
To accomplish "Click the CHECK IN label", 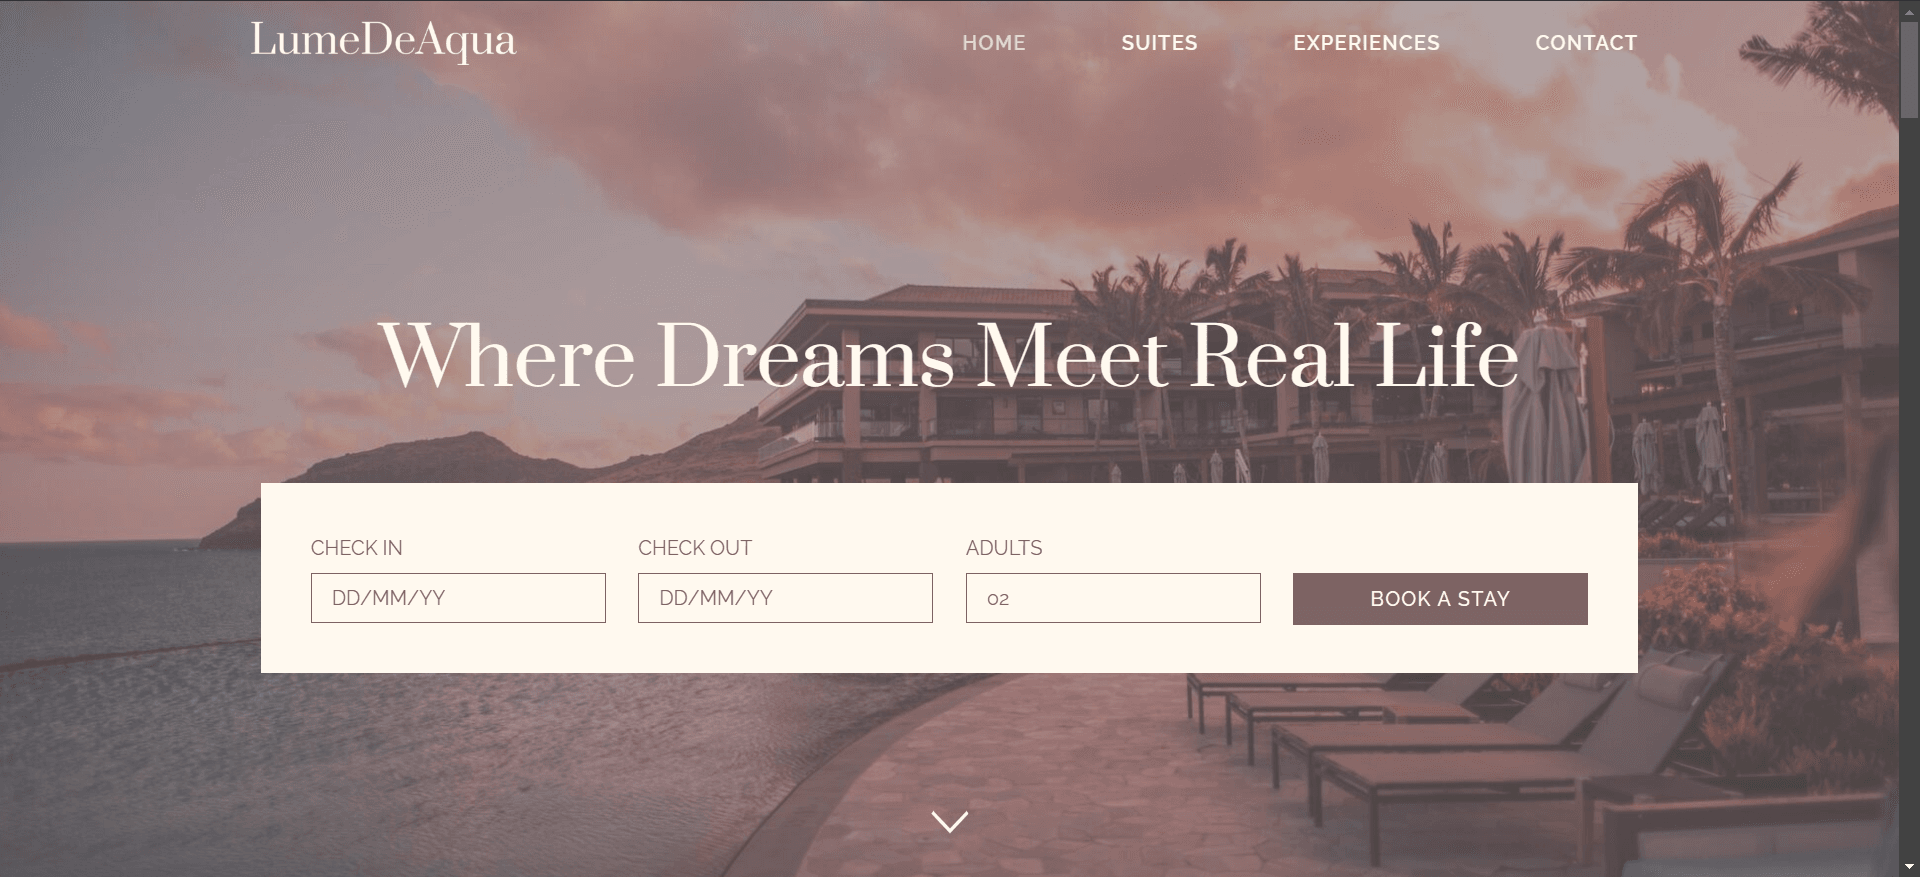I will 356,548.
